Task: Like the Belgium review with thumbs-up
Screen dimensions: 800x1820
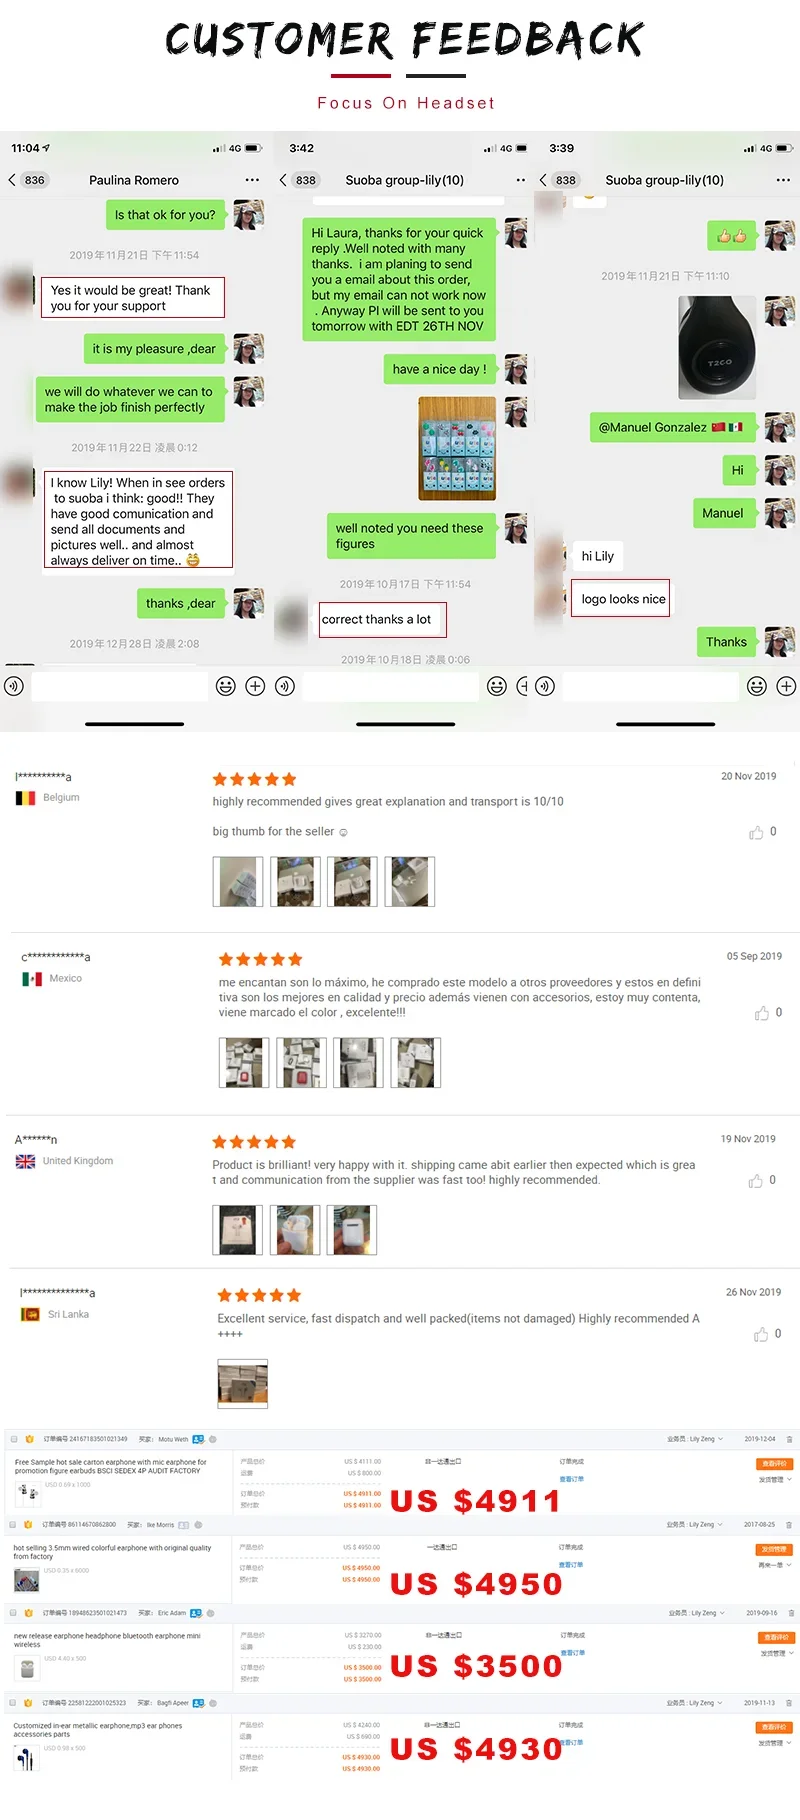Action: coord(756,832)
